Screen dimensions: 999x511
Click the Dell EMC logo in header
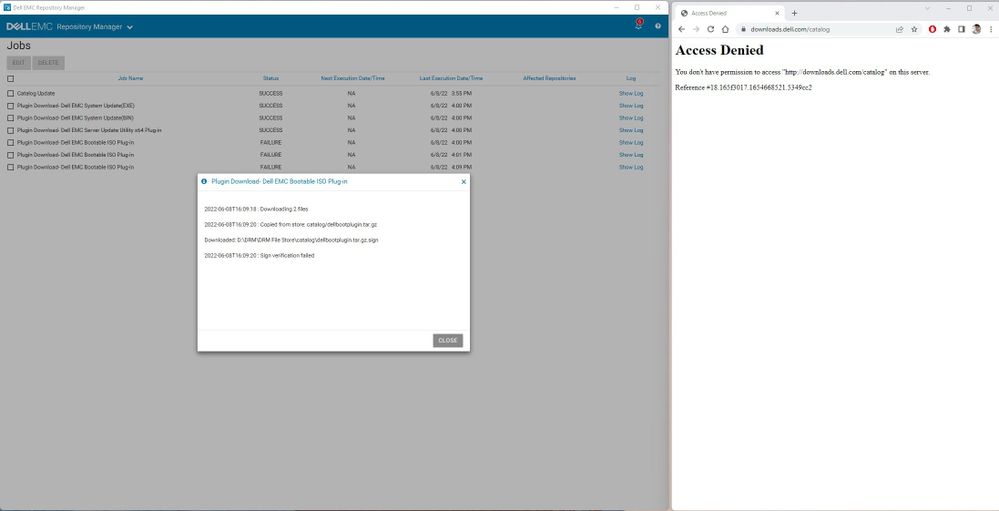point(29,27)
